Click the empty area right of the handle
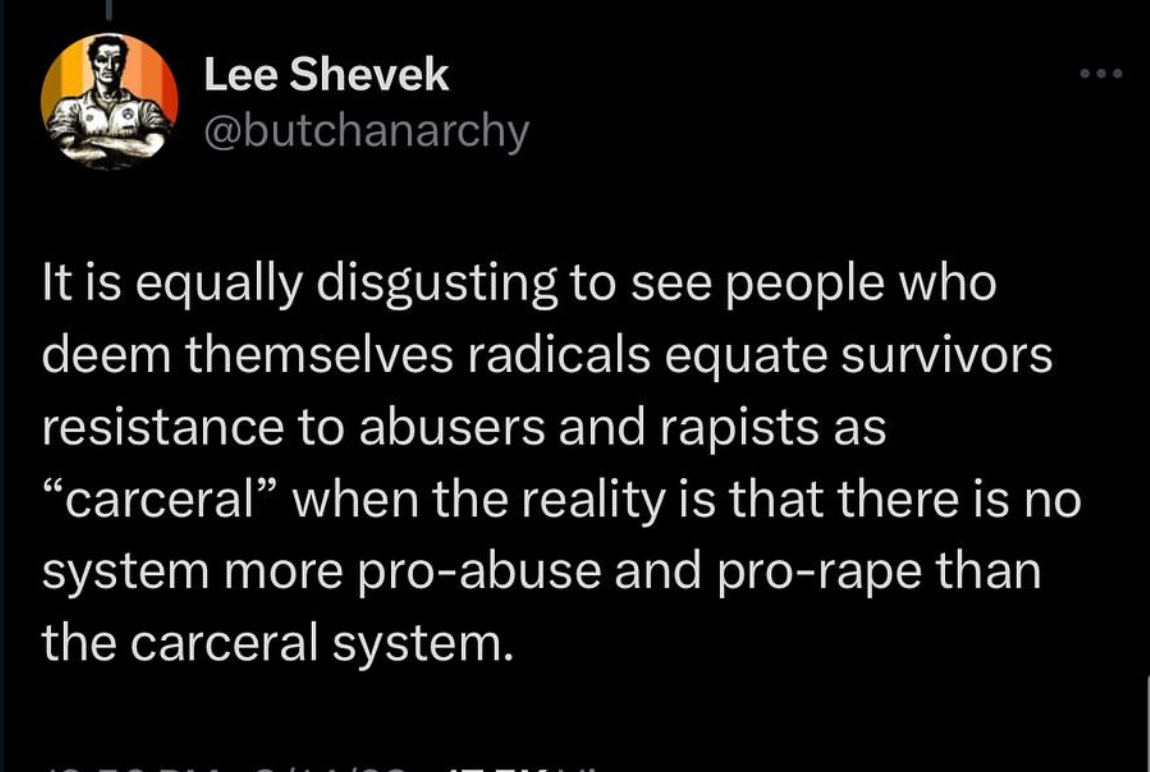This screenshot has height=772, width=1150. pos(750,131)
